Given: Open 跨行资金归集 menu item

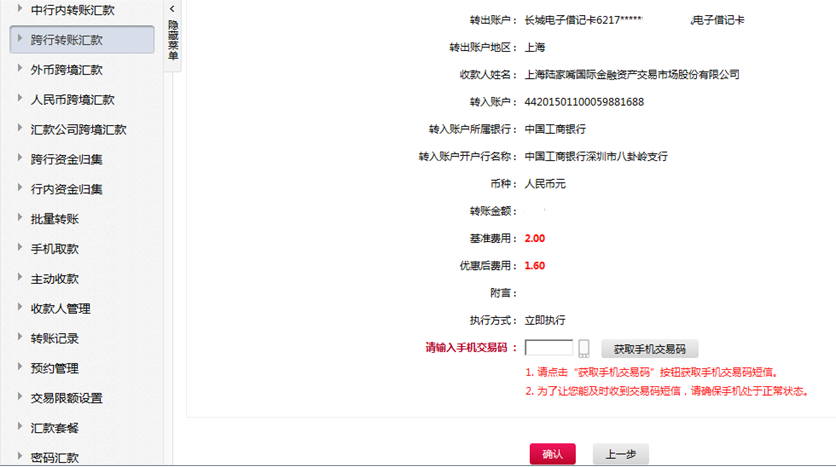Looking at the screenshot, I should click(x=67, y=159).
